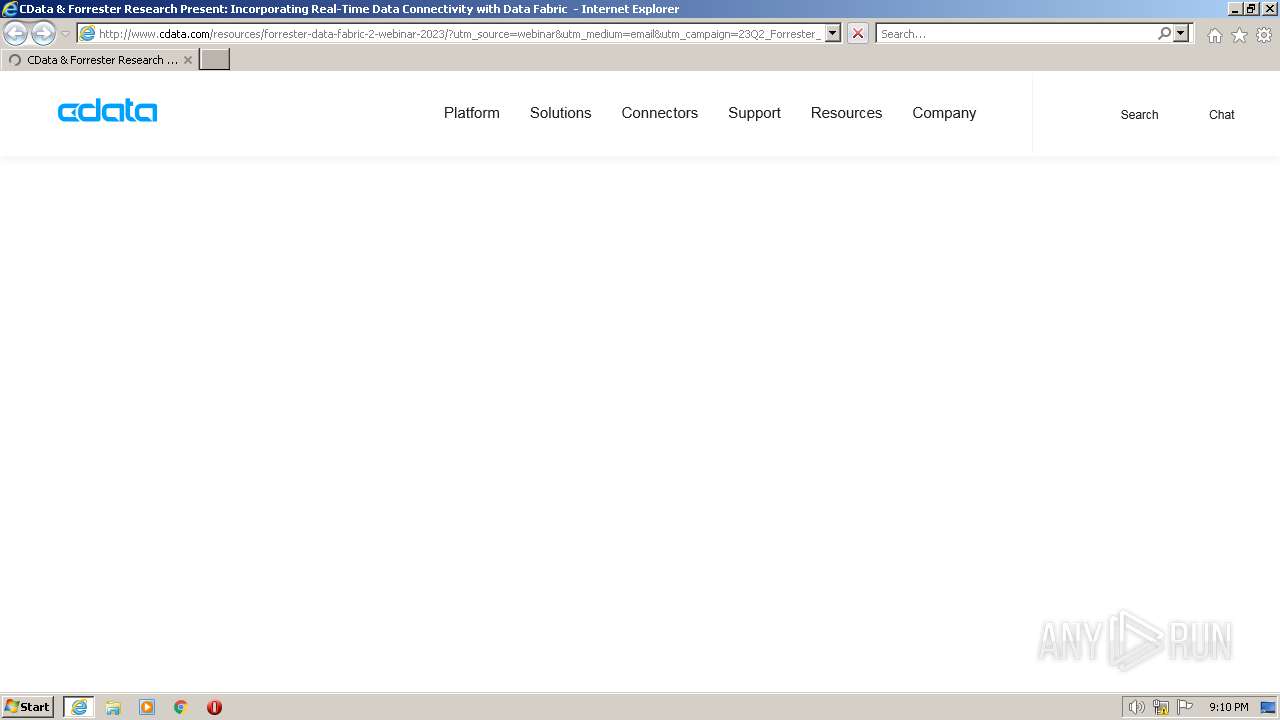Screen dimensions: 1280x720
Task: Expand the address bar dropdown arrow
Action: click(833, 33)
